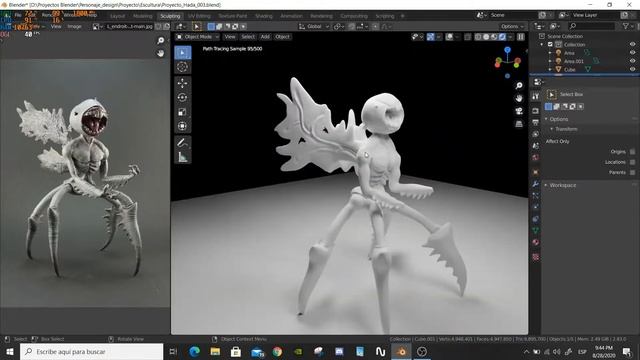Click the blue Z axis on navigation gizmo

click(x=507, y=50)
